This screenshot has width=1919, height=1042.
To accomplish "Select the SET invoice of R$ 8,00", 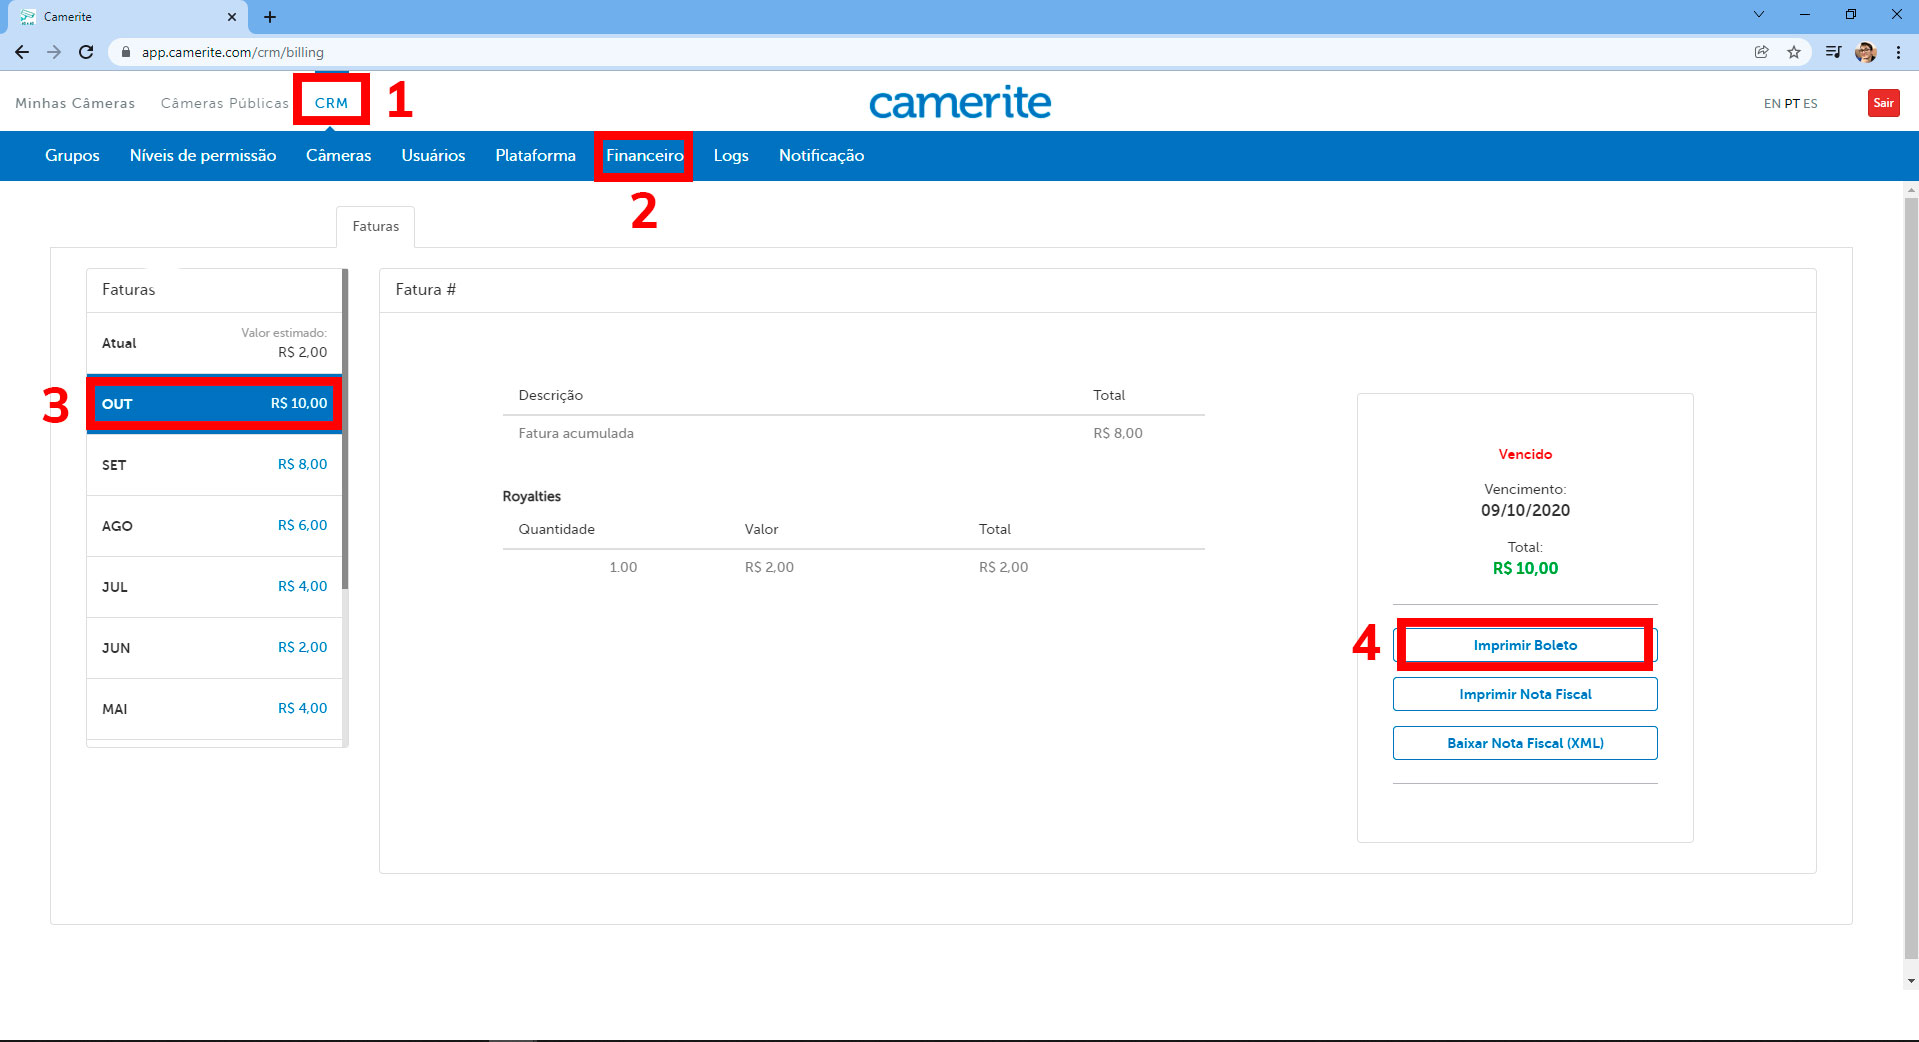I will click(214, 465).
